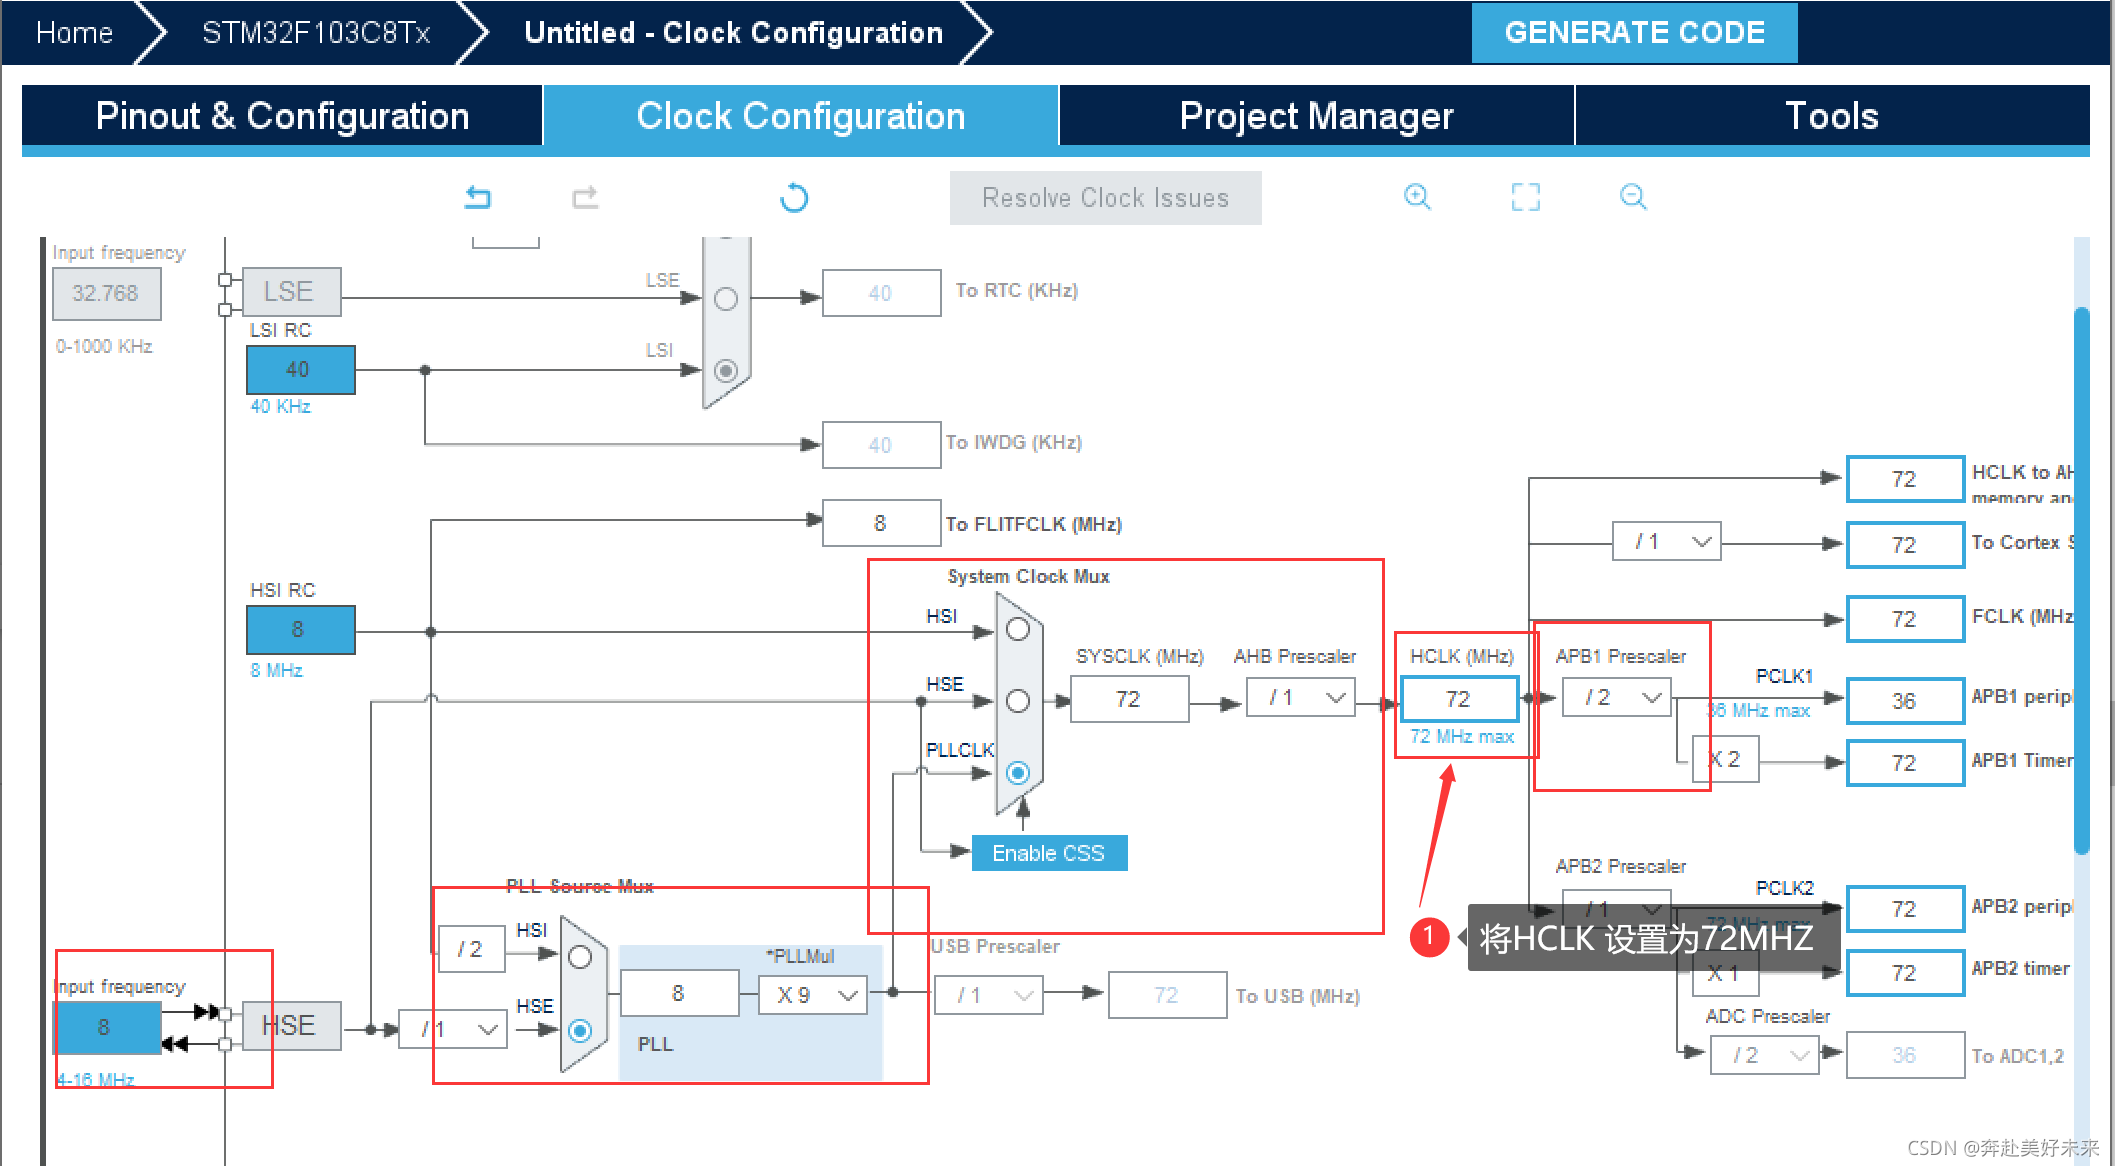Click the HSI /2 divider box
The image size is (2115, 1166).
coord(472,949)
